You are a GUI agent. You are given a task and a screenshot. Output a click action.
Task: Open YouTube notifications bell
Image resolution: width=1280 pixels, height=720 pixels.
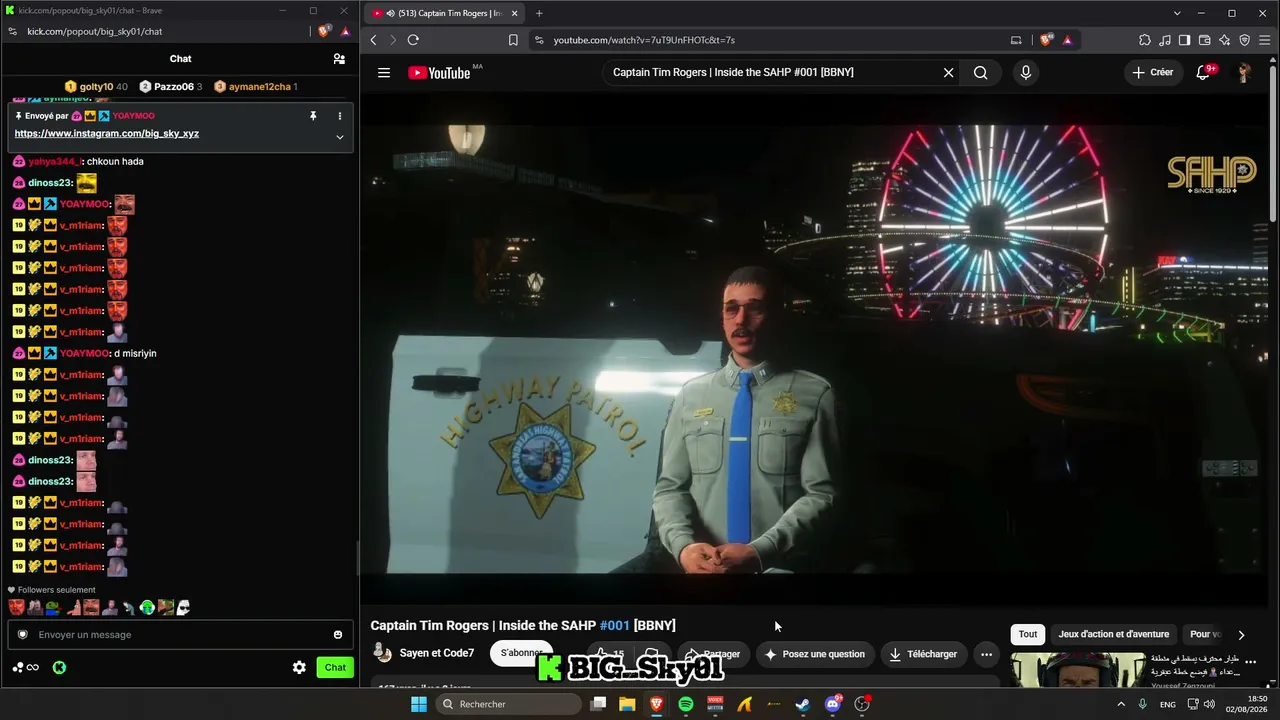tap(1203, 72)
